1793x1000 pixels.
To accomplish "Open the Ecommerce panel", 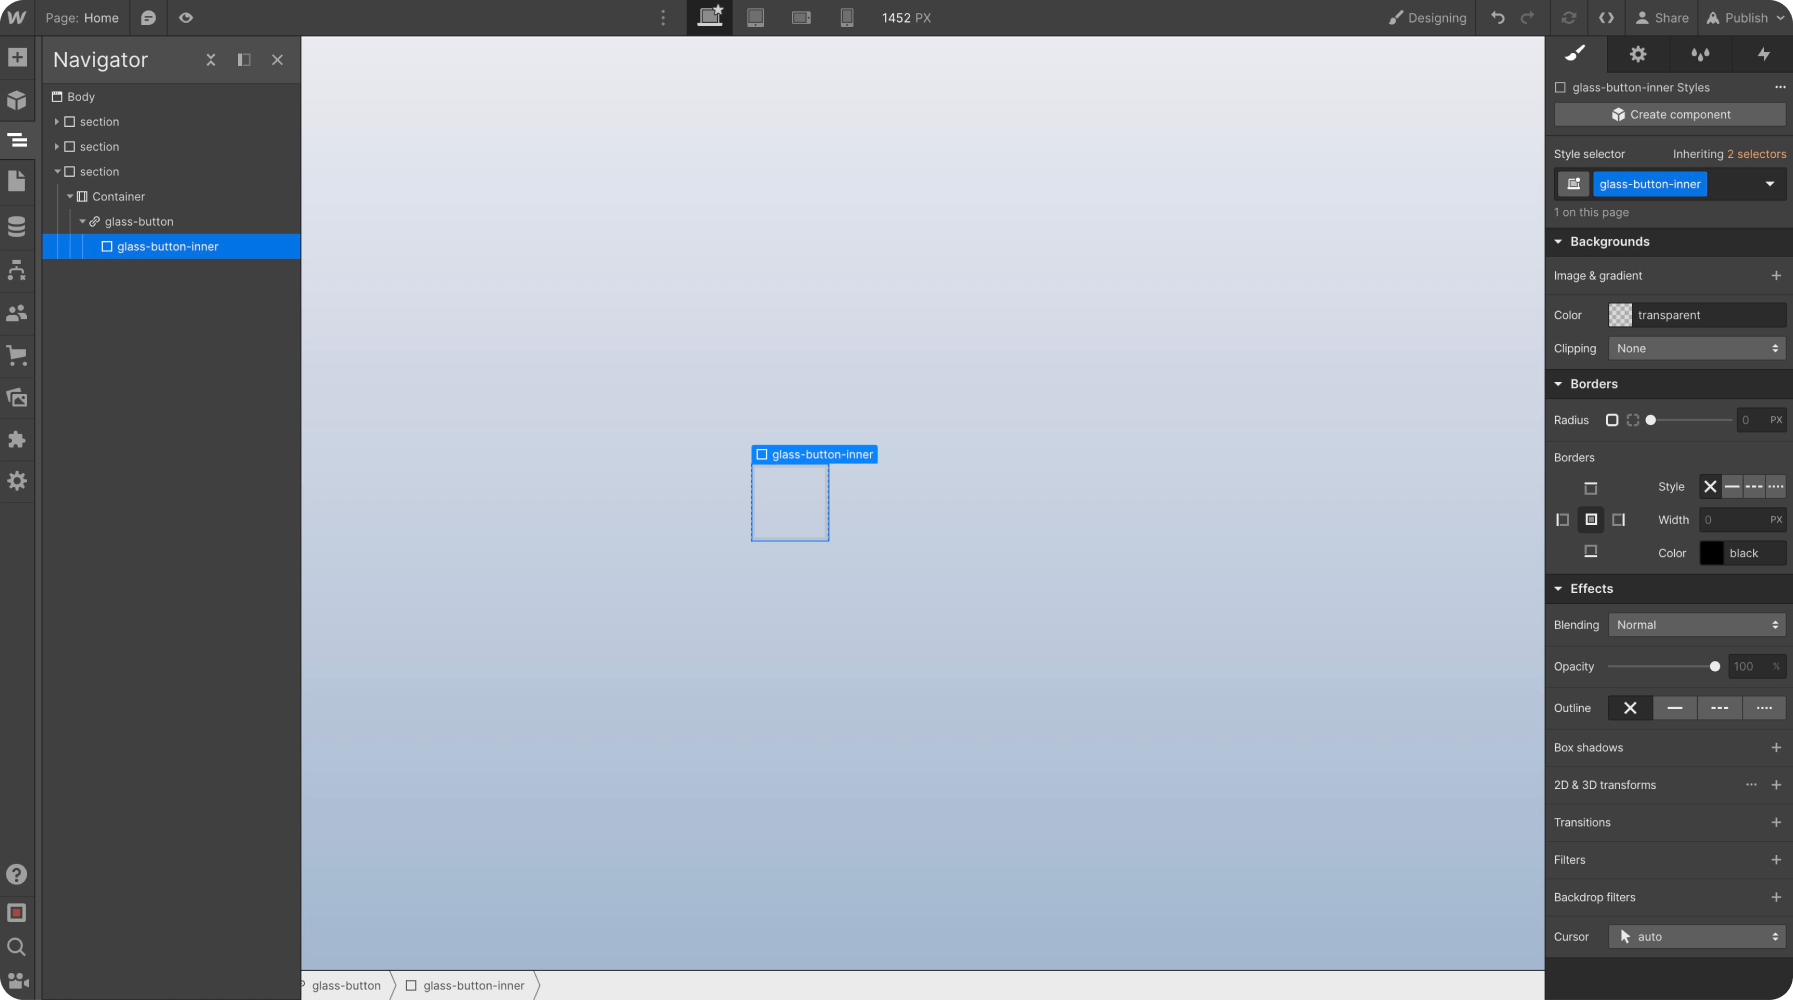I will point(16,355).
